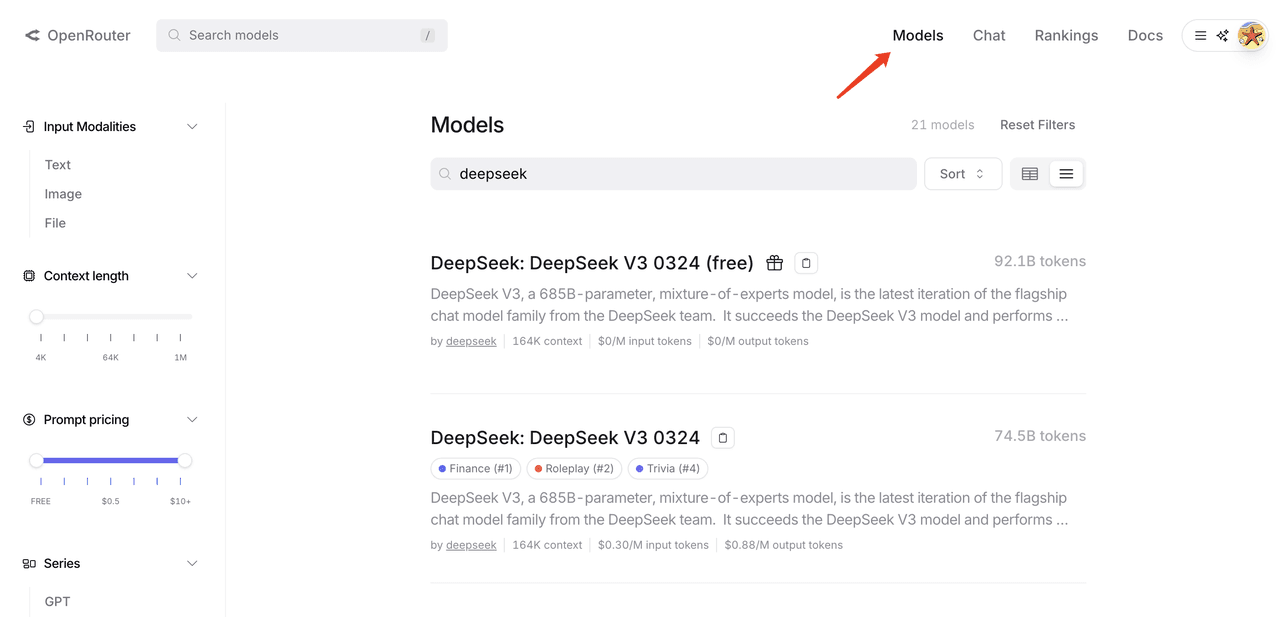The image size is (1280, 617).
Task: Click the Context length section label
Action: [x=86, y=276]
